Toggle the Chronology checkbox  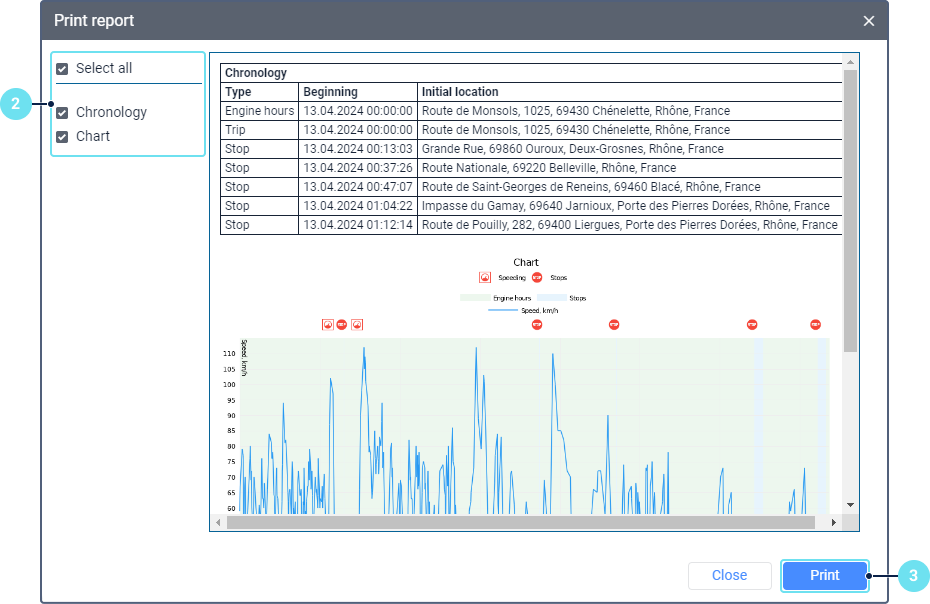(x=63, y=113)
